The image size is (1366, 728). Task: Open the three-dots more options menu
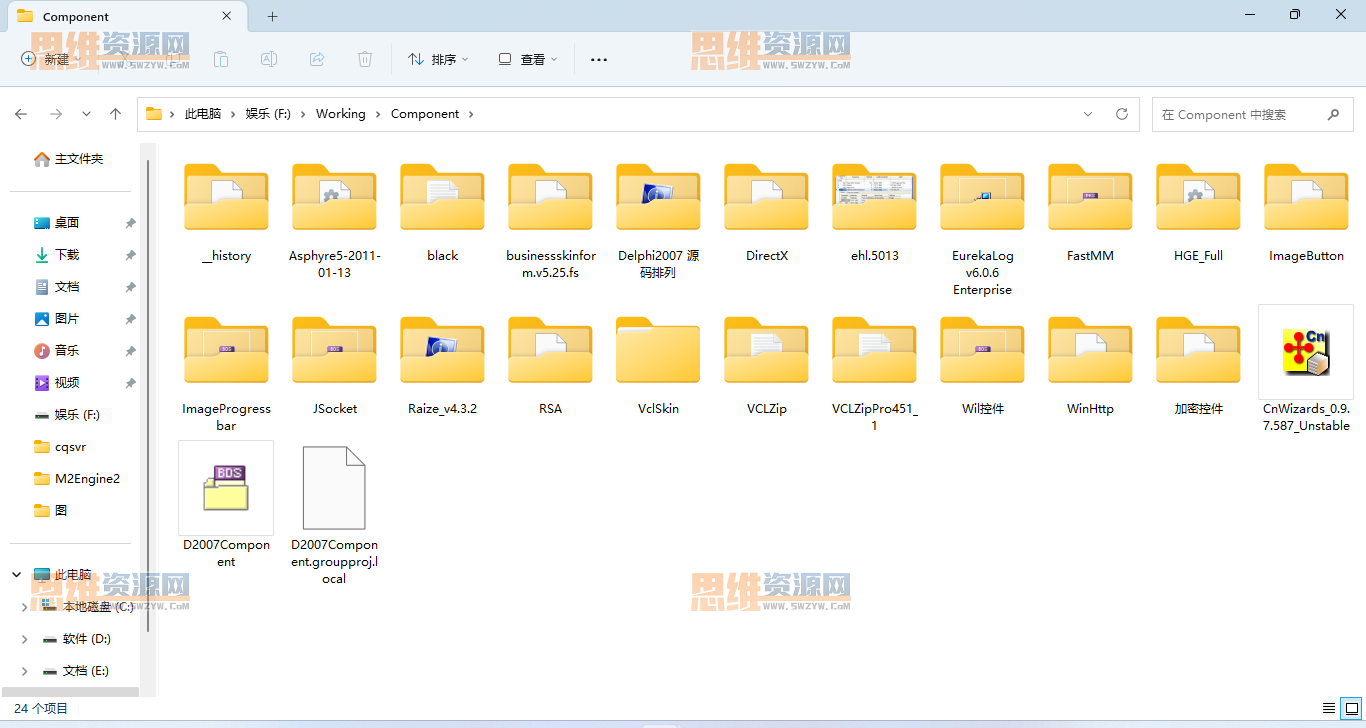tap(599, 59)
